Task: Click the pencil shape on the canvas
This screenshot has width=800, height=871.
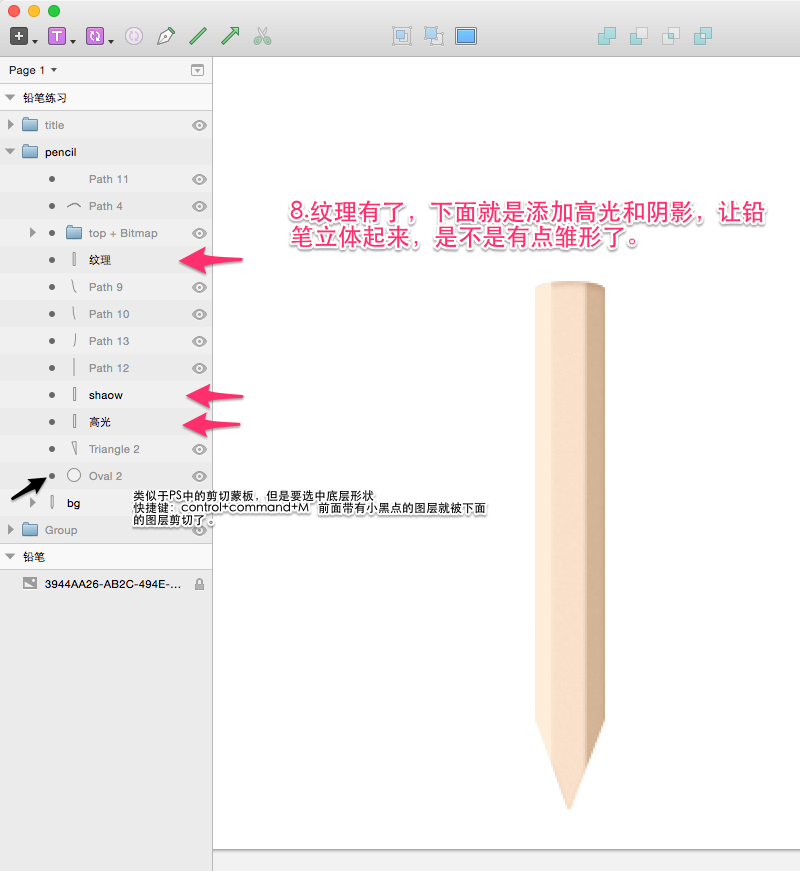Action: point(569,544)
